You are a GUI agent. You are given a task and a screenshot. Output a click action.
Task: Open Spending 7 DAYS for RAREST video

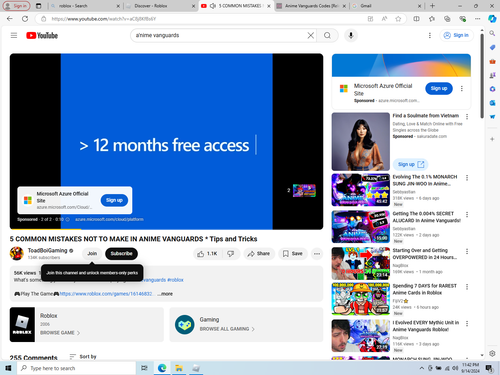(x=361, y=299)
